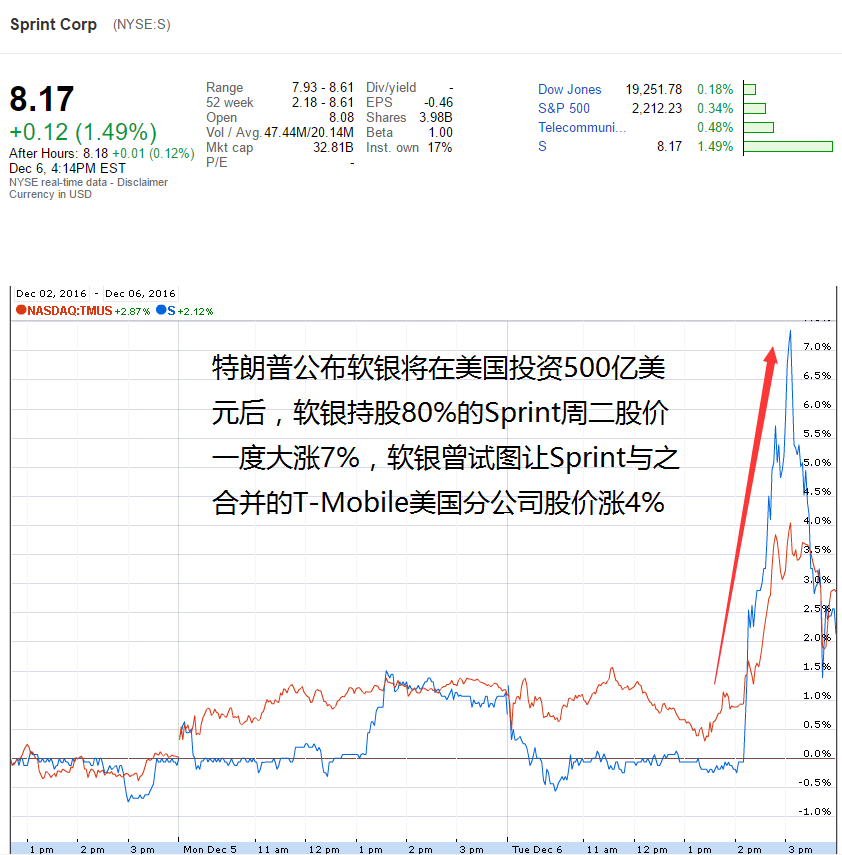Click the 7.0% y-axis label
The image size is (842, 855).
click(817, 347)
